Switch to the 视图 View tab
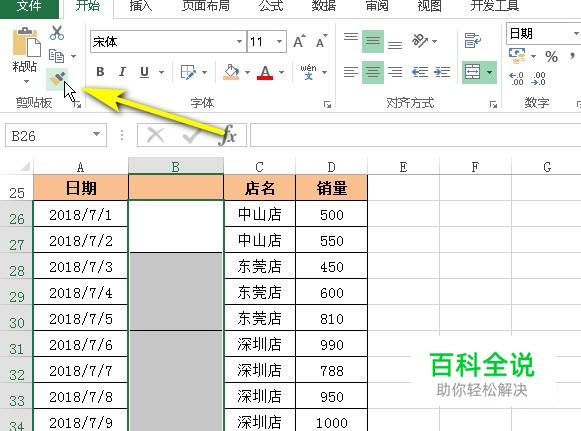The height and width of the screenshot is (431, 581). 429,6
